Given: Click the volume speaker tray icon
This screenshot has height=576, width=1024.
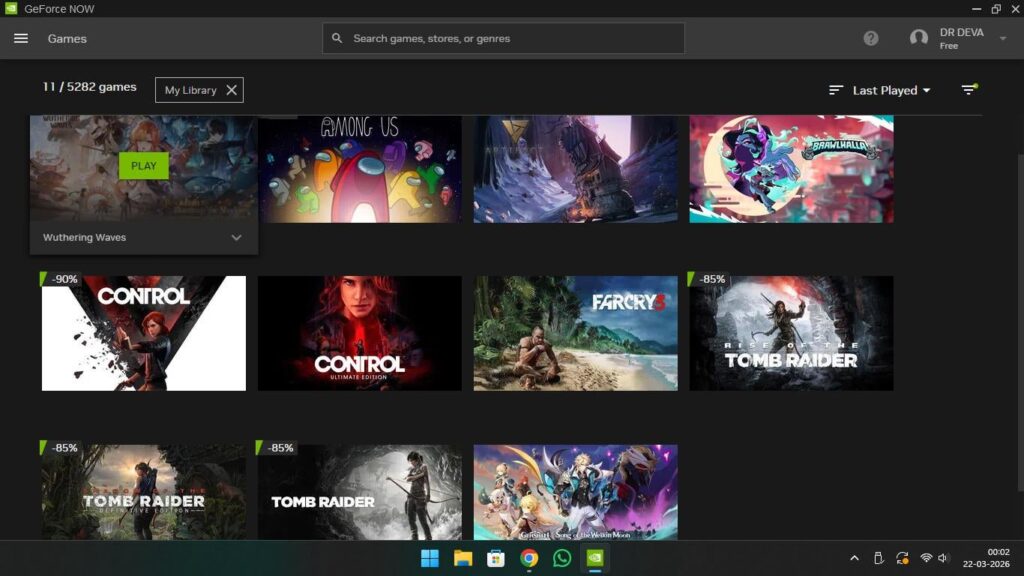Looking at the screenshot, I should [x=944, y=558].
